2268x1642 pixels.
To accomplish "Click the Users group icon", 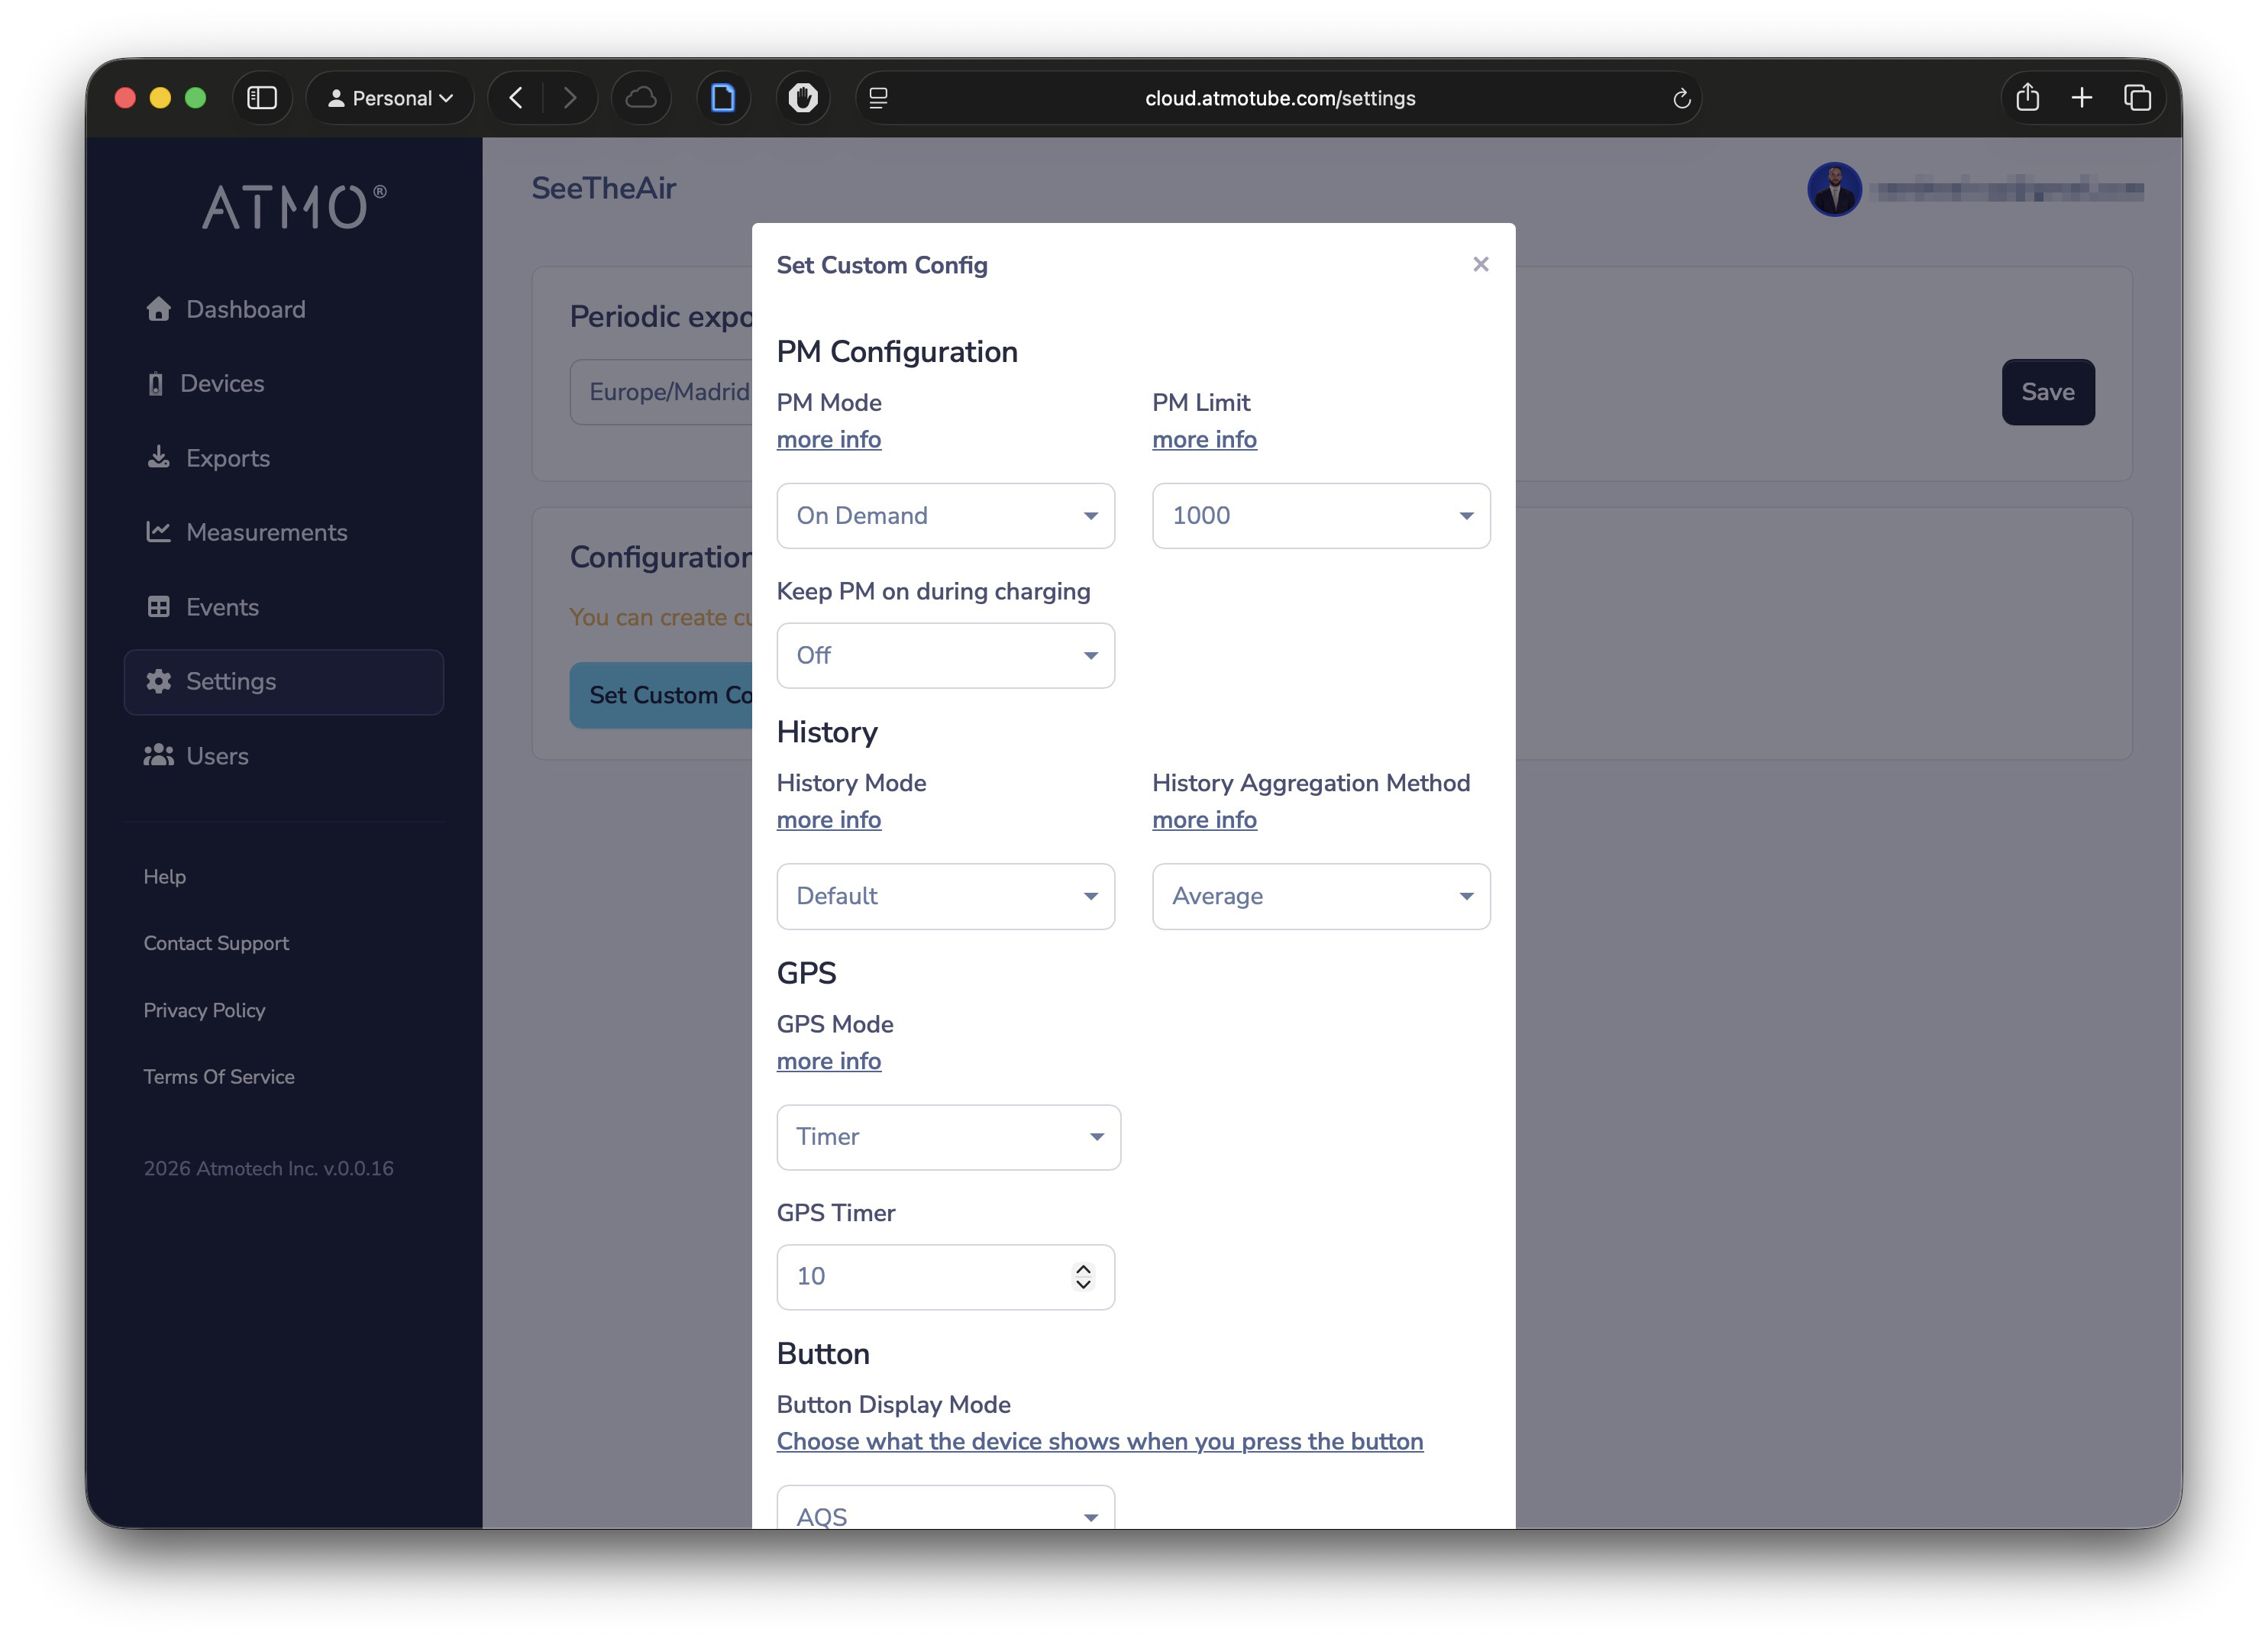I will [158, 756].
